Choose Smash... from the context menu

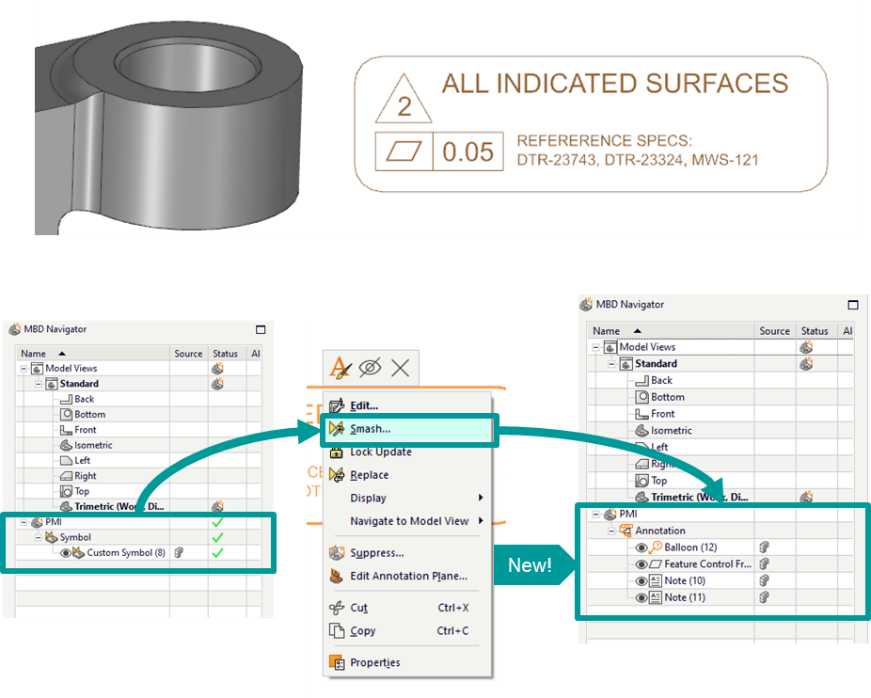coord(370,429)
